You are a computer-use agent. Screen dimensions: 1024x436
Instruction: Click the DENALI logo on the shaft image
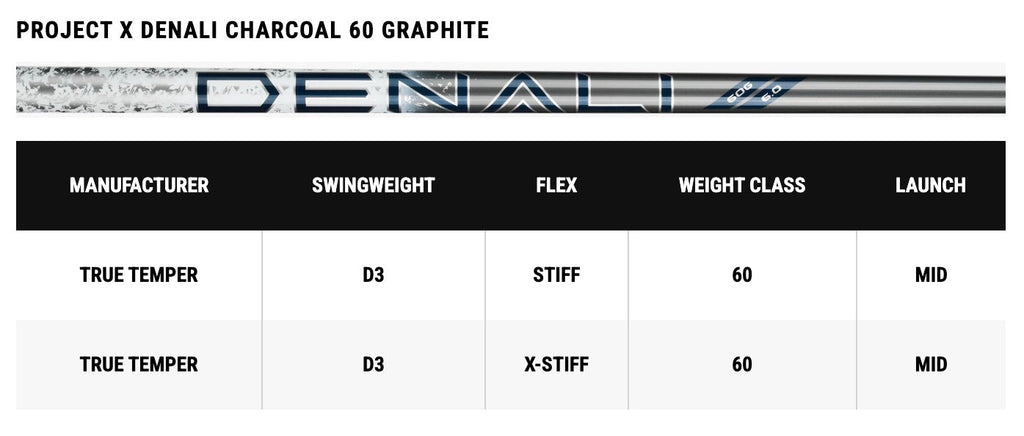coord(430,91)
